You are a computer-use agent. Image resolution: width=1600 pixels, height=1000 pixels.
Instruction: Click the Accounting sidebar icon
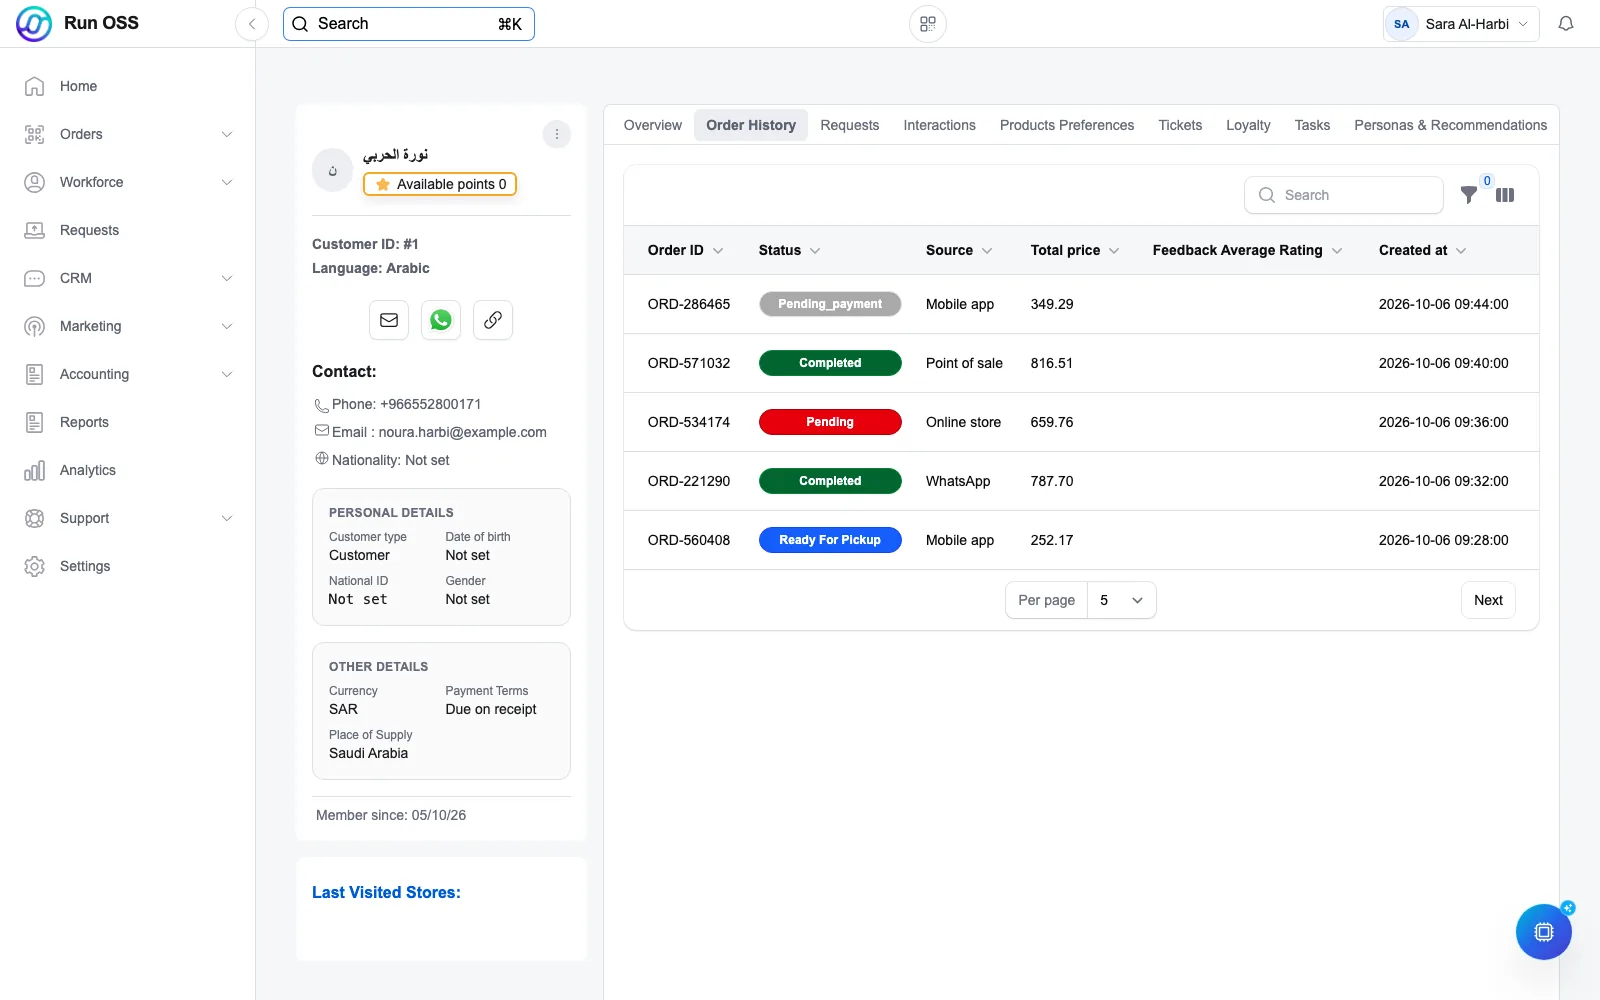tap(34, 374)
